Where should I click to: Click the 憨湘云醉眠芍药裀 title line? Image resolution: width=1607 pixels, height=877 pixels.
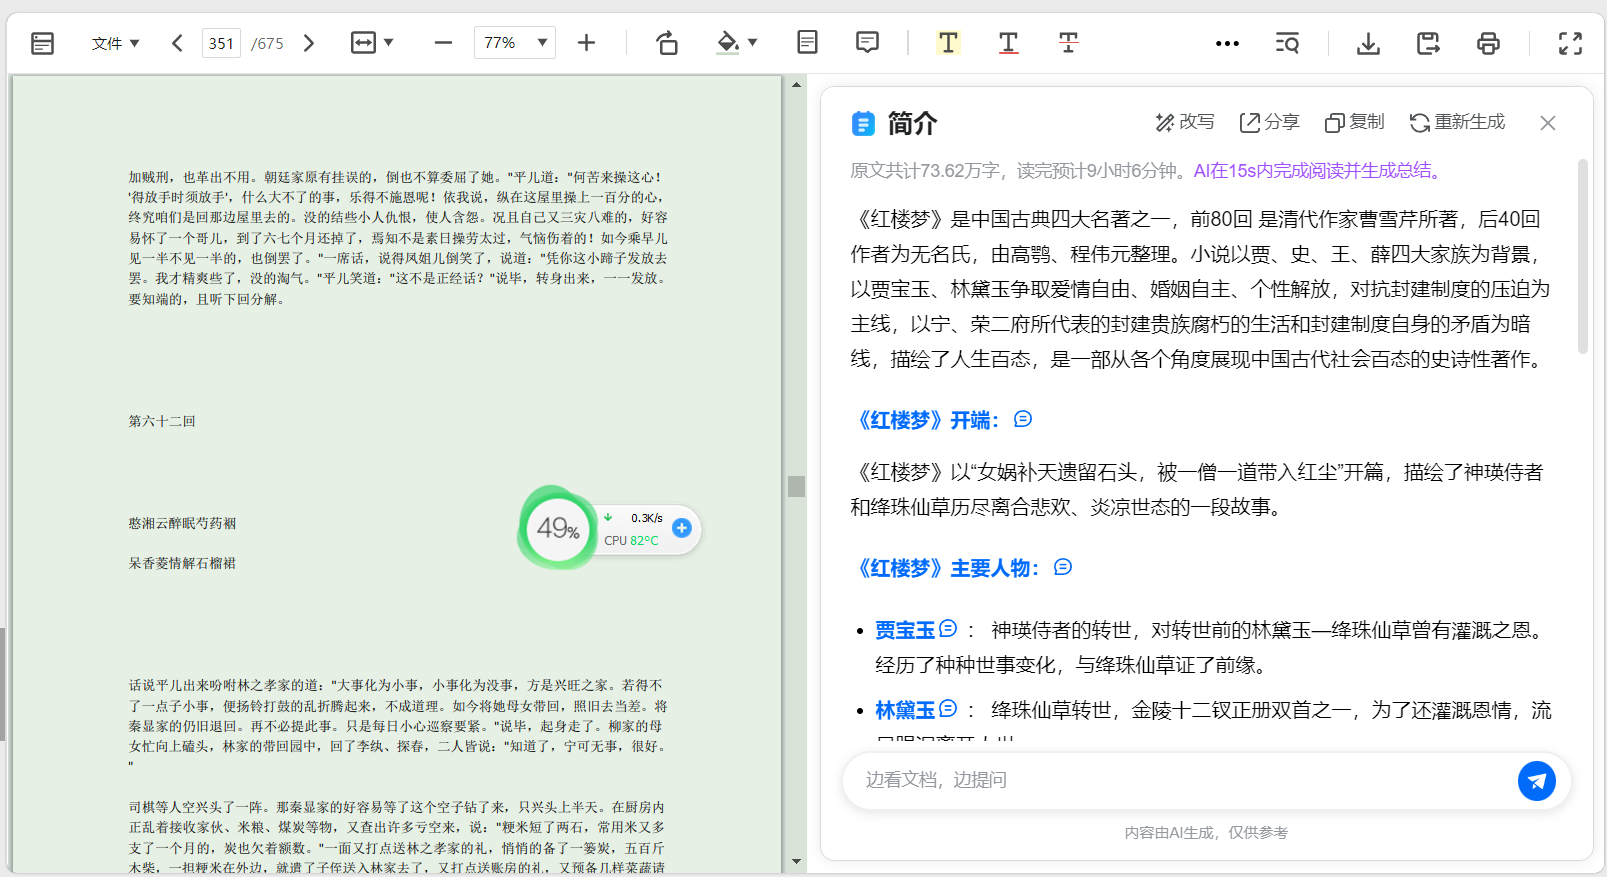tap(182, 523)
